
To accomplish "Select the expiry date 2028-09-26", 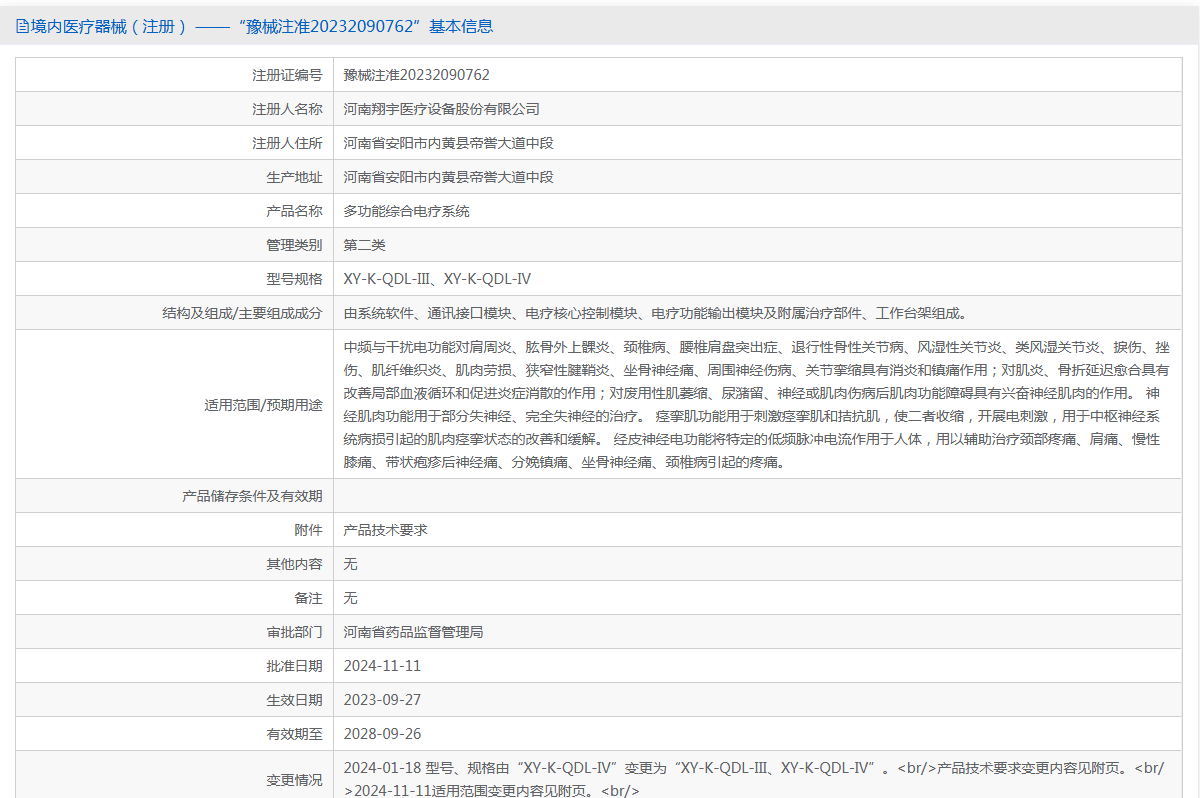I will (x=382, y=734).
